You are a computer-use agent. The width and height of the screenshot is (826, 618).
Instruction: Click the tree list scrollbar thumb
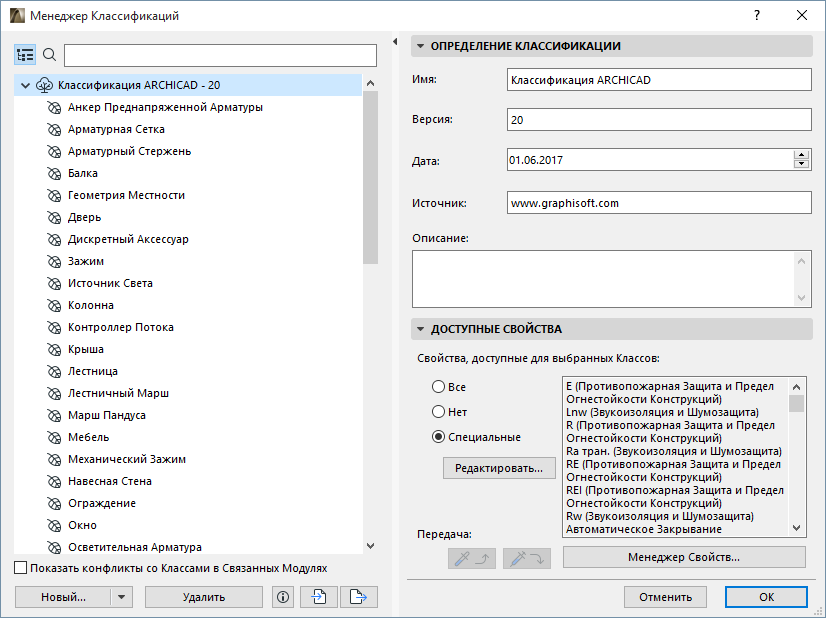tap(370, 178)
